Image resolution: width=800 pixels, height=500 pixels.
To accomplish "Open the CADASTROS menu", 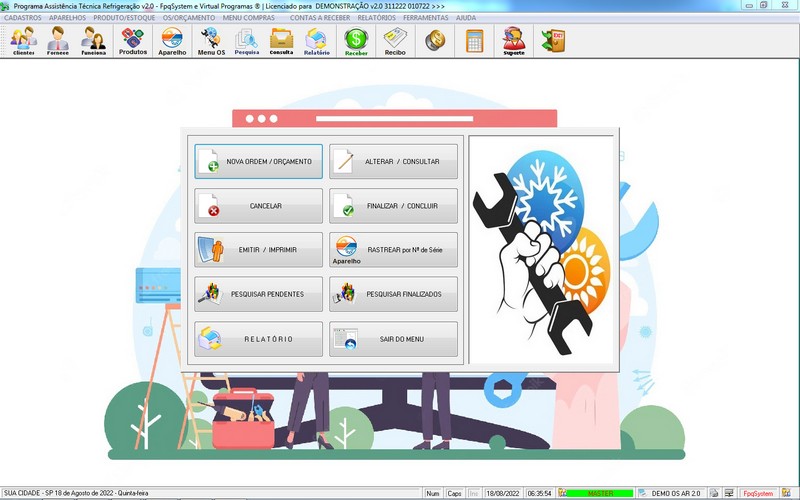I will point(22,18).
